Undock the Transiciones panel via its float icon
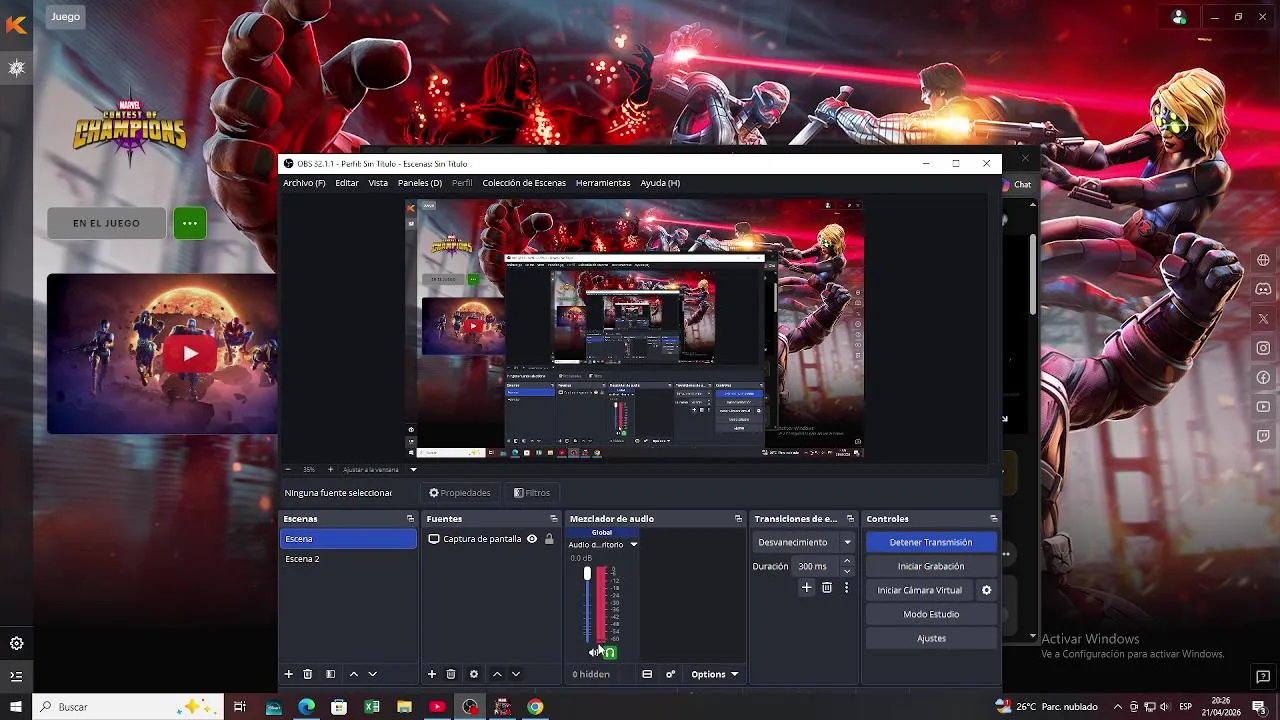 (851, 519)
